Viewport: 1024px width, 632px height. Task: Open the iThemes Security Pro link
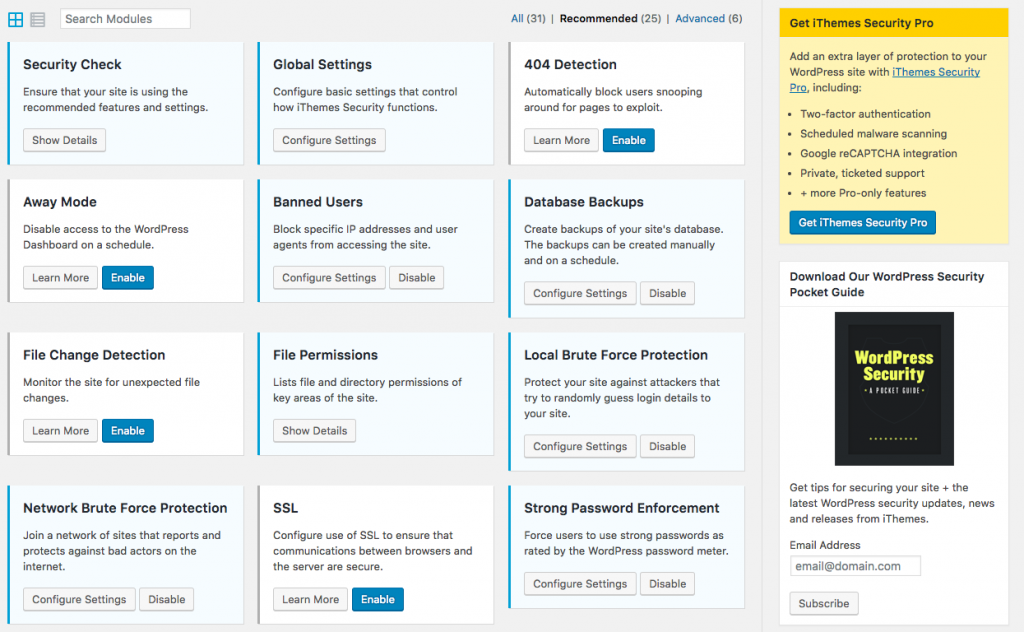(x=935, y=73)
